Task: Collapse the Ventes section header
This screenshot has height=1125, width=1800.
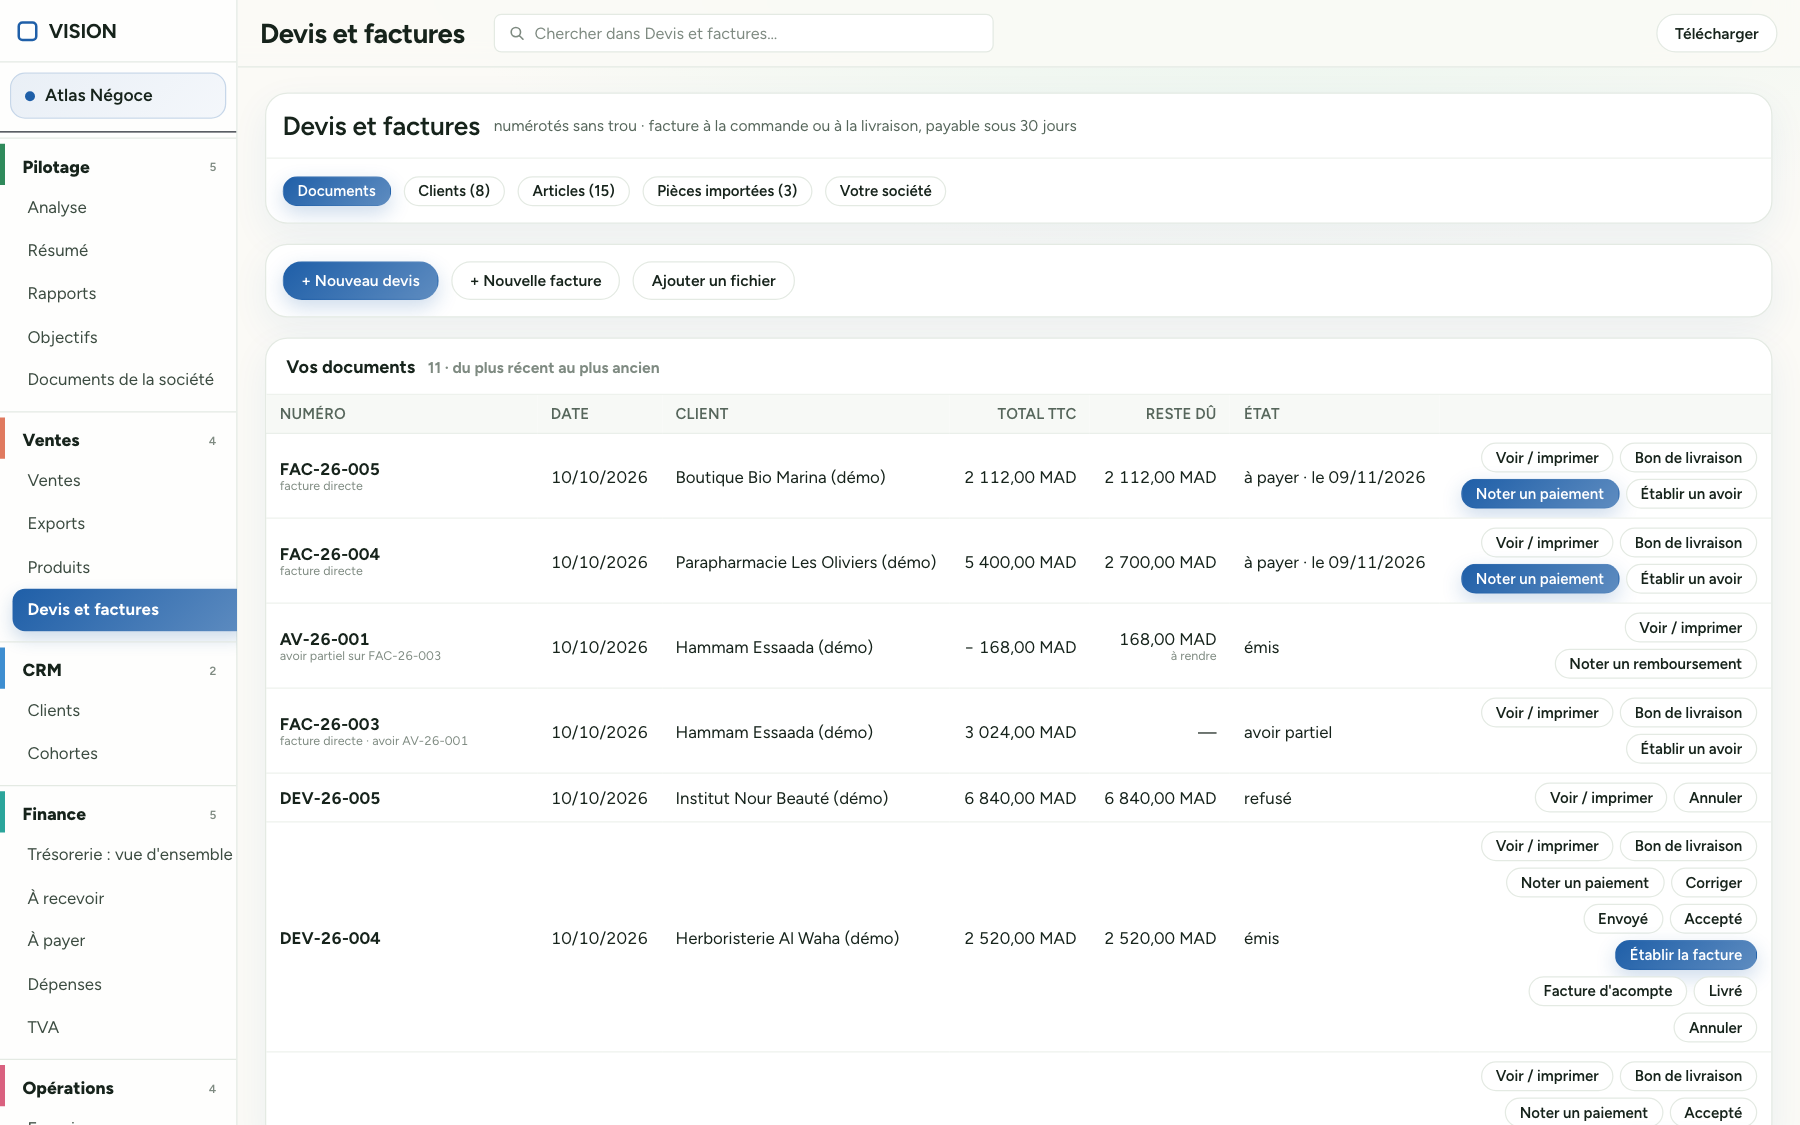Action: click(x=118, y=440)
